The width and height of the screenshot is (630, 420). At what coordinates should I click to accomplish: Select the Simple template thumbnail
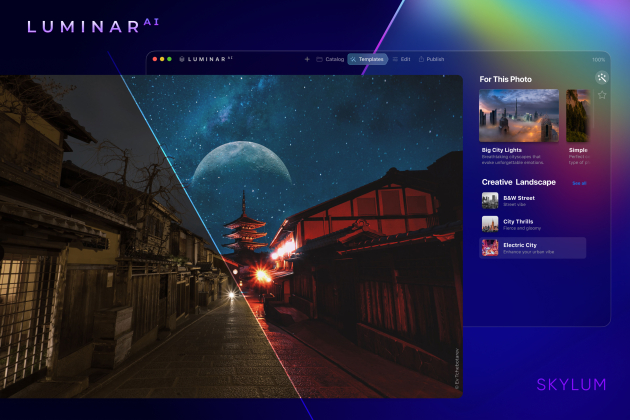click(578, 116)
